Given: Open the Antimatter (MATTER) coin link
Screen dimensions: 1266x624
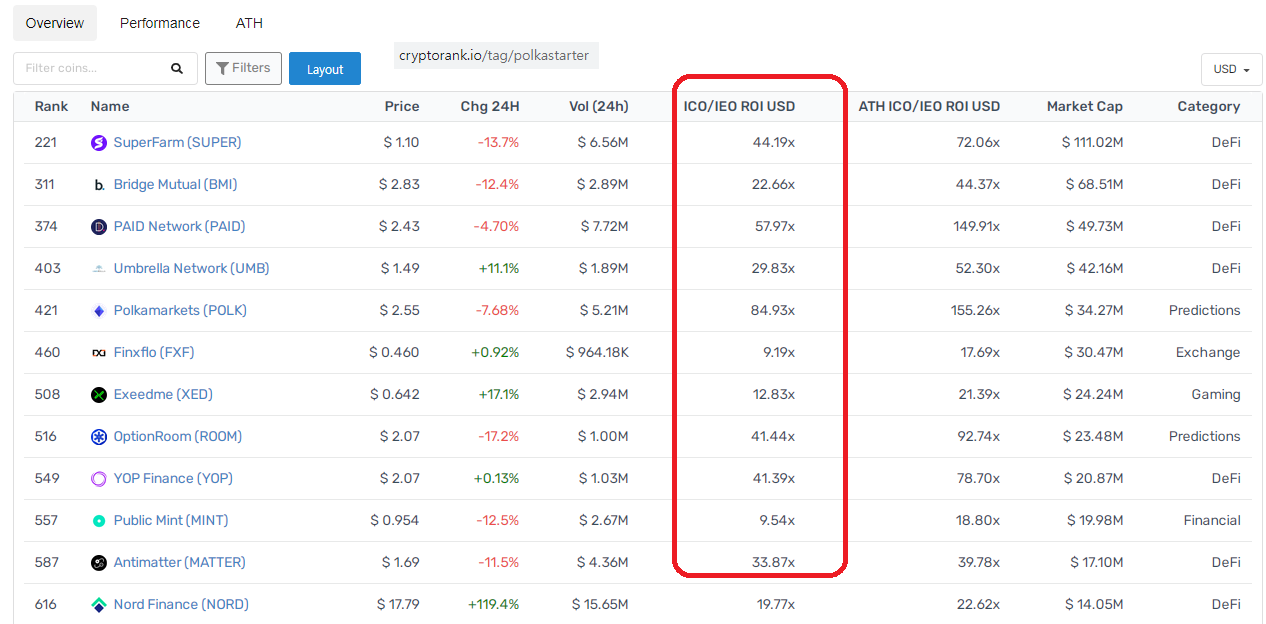Looking at the screenshot, I should pos(179,563).
